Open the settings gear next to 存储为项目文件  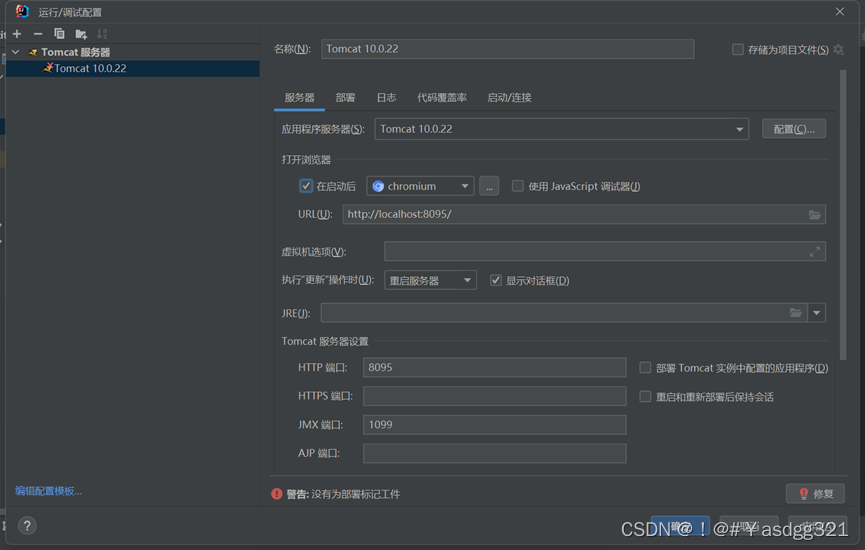click(839, 50)
